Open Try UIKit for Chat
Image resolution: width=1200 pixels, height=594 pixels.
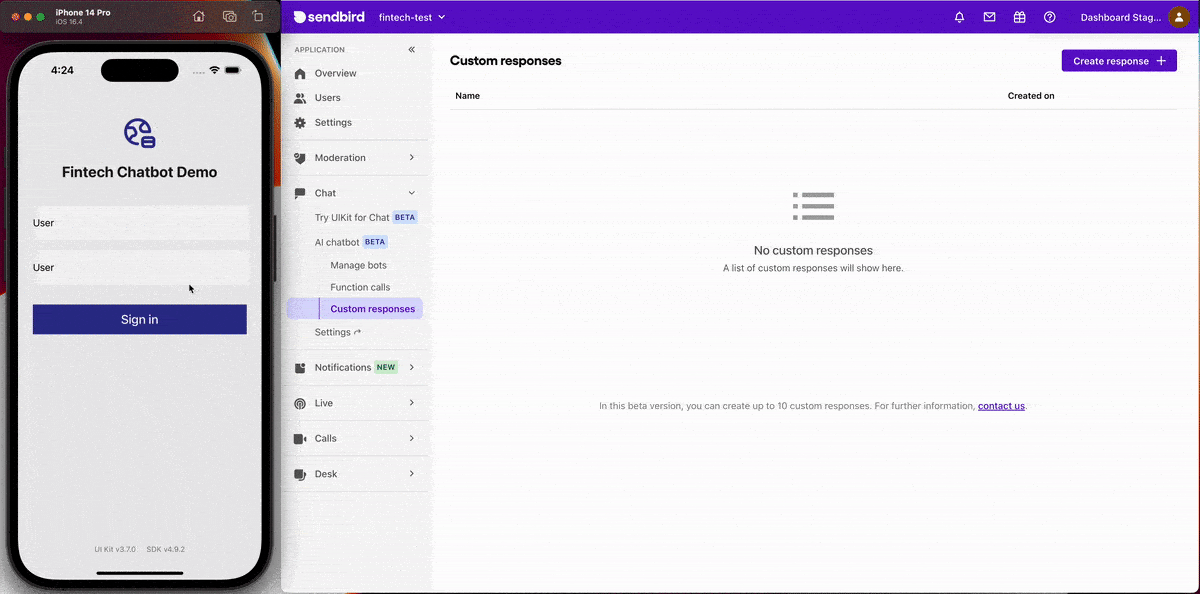(x=352, y=218)
